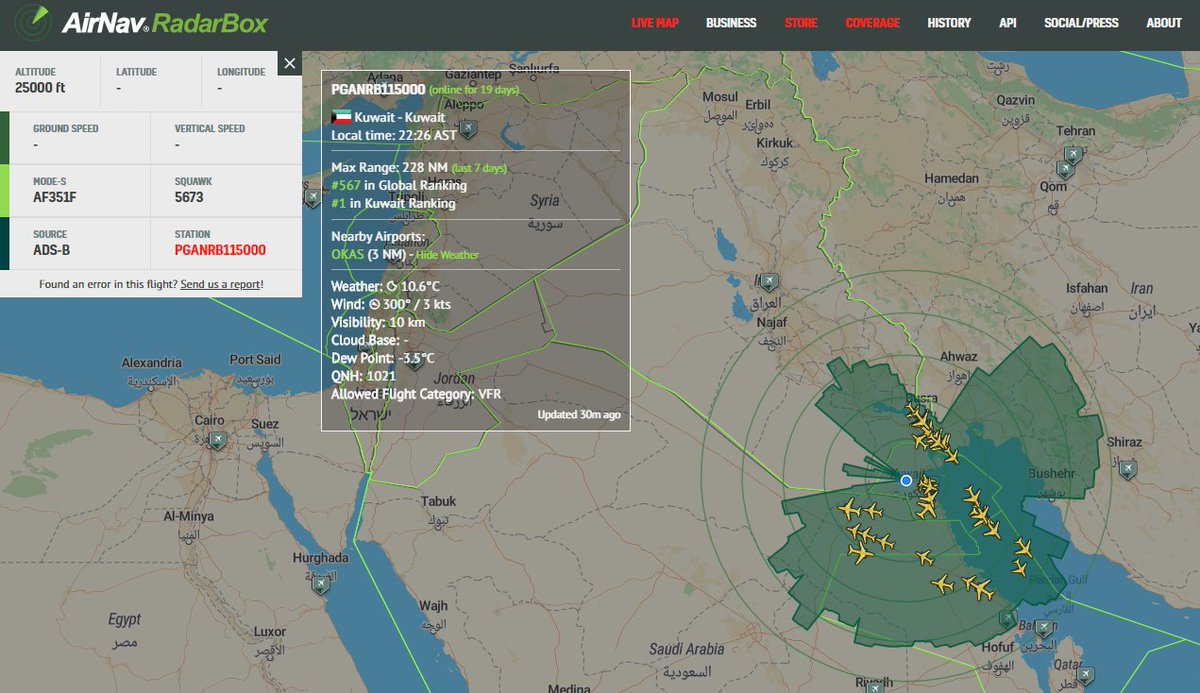Image resolution: width=1200 pixels, height=693 pixels.
Task: Go to the STORE page
Action: click(x=801, y=23)
